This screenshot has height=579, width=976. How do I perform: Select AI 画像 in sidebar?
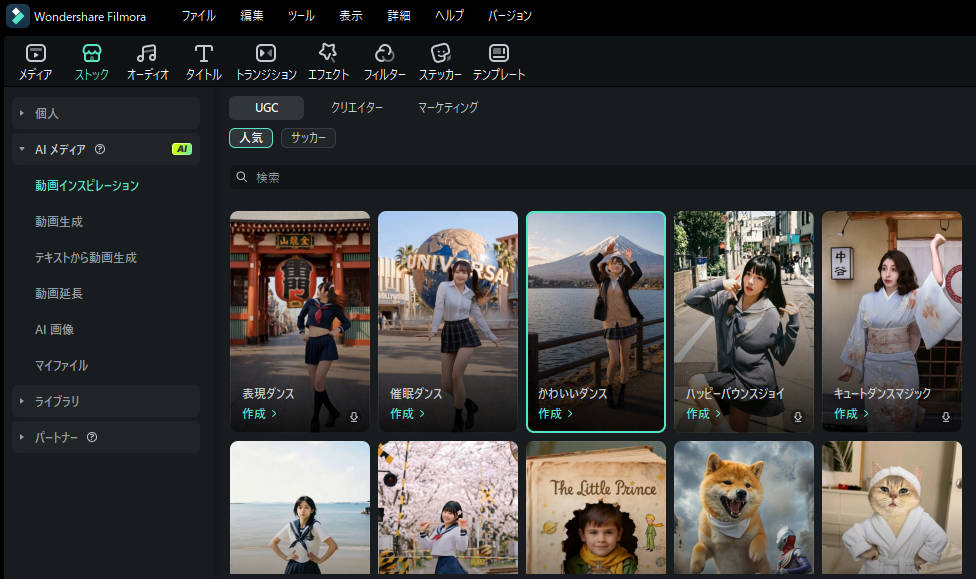pyautogui.click(x=54, y=329)
